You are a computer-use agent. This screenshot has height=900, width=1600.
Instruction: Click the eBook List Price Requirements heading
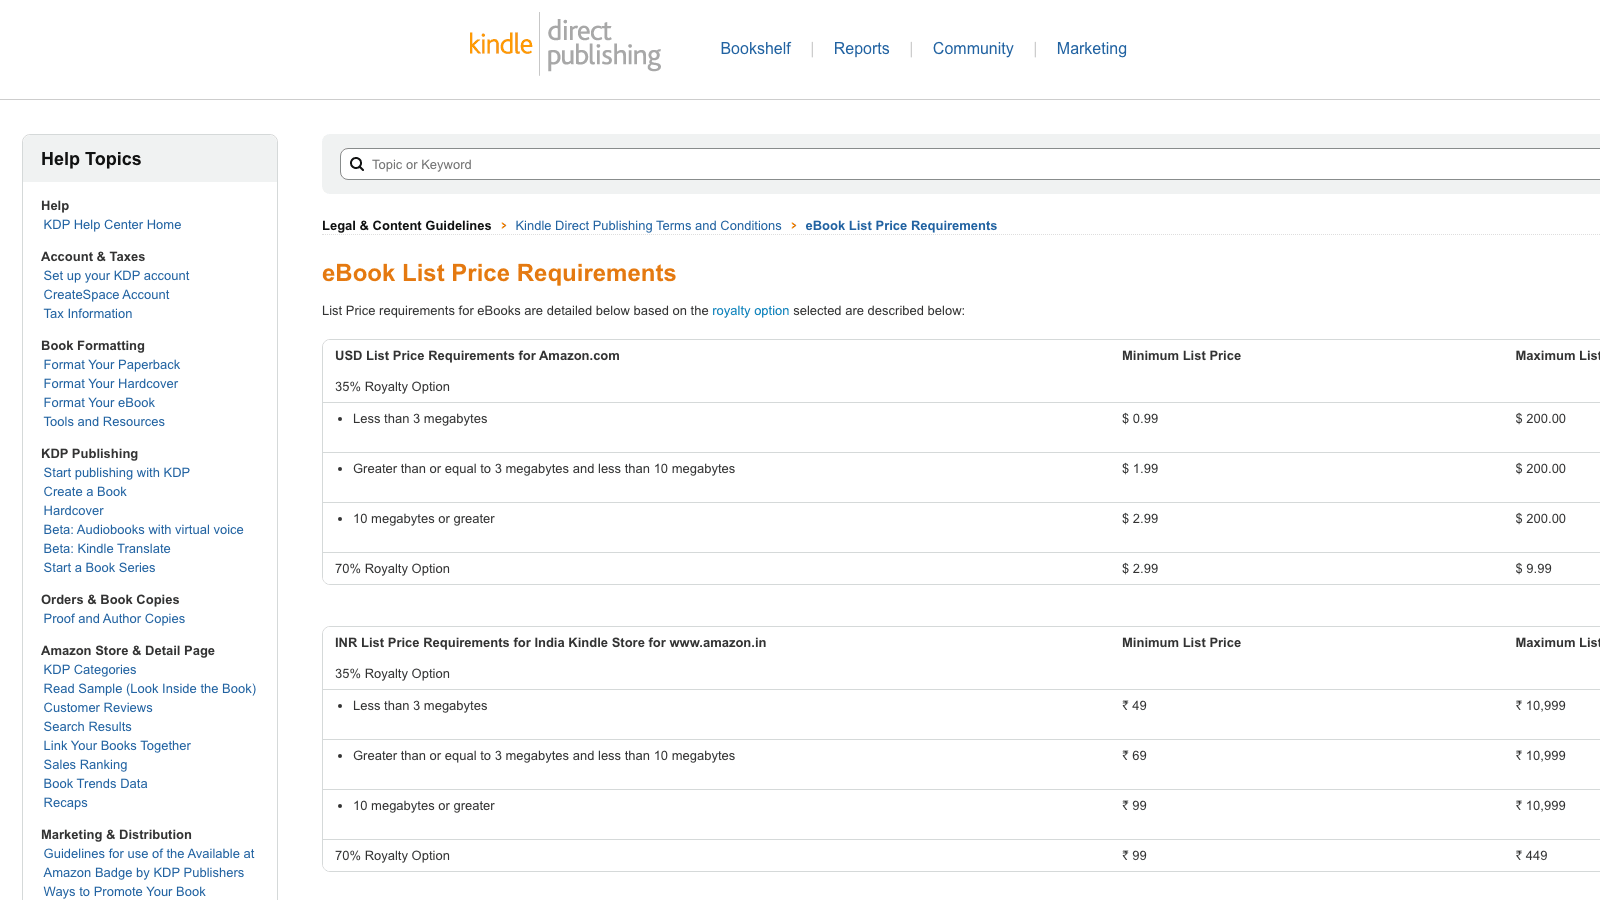tap(499, 273)
